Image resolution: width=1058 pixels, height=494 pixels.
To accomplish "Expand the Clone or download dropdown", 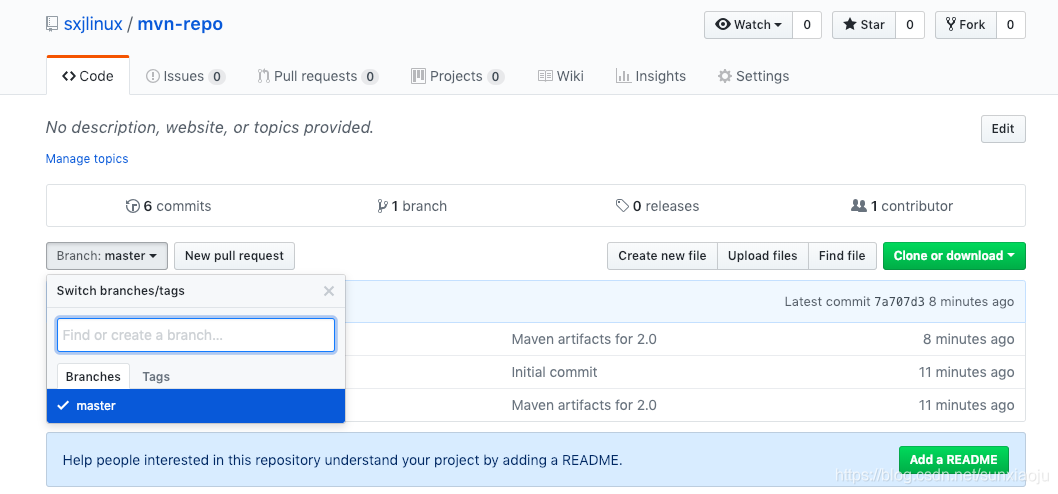I will [954, 256].
